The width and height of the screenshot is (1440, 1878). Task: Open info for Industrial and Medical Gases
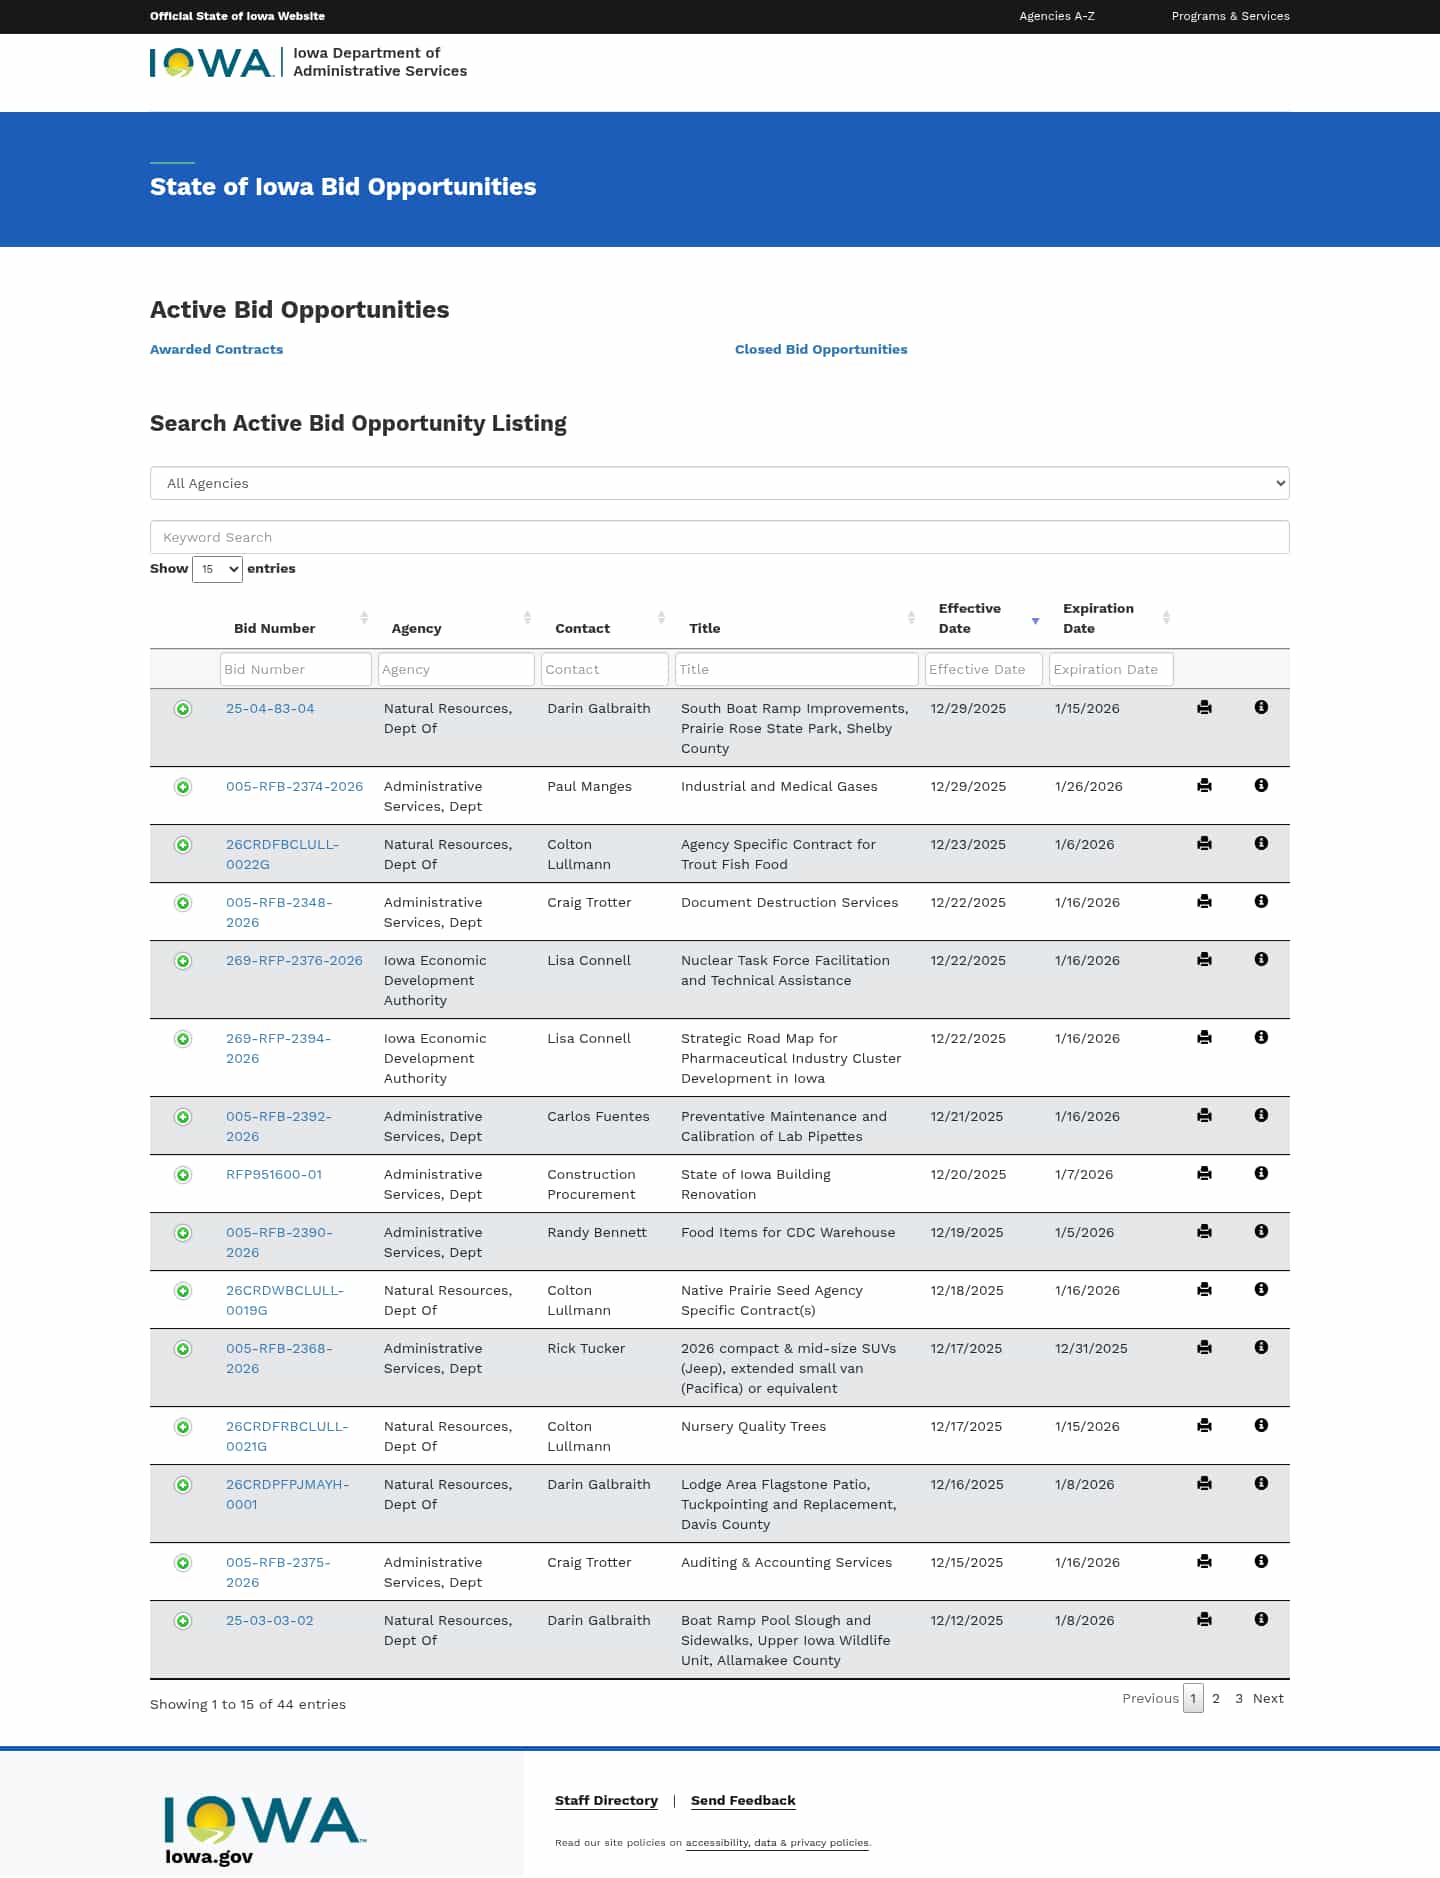(x=1261, y=785)
